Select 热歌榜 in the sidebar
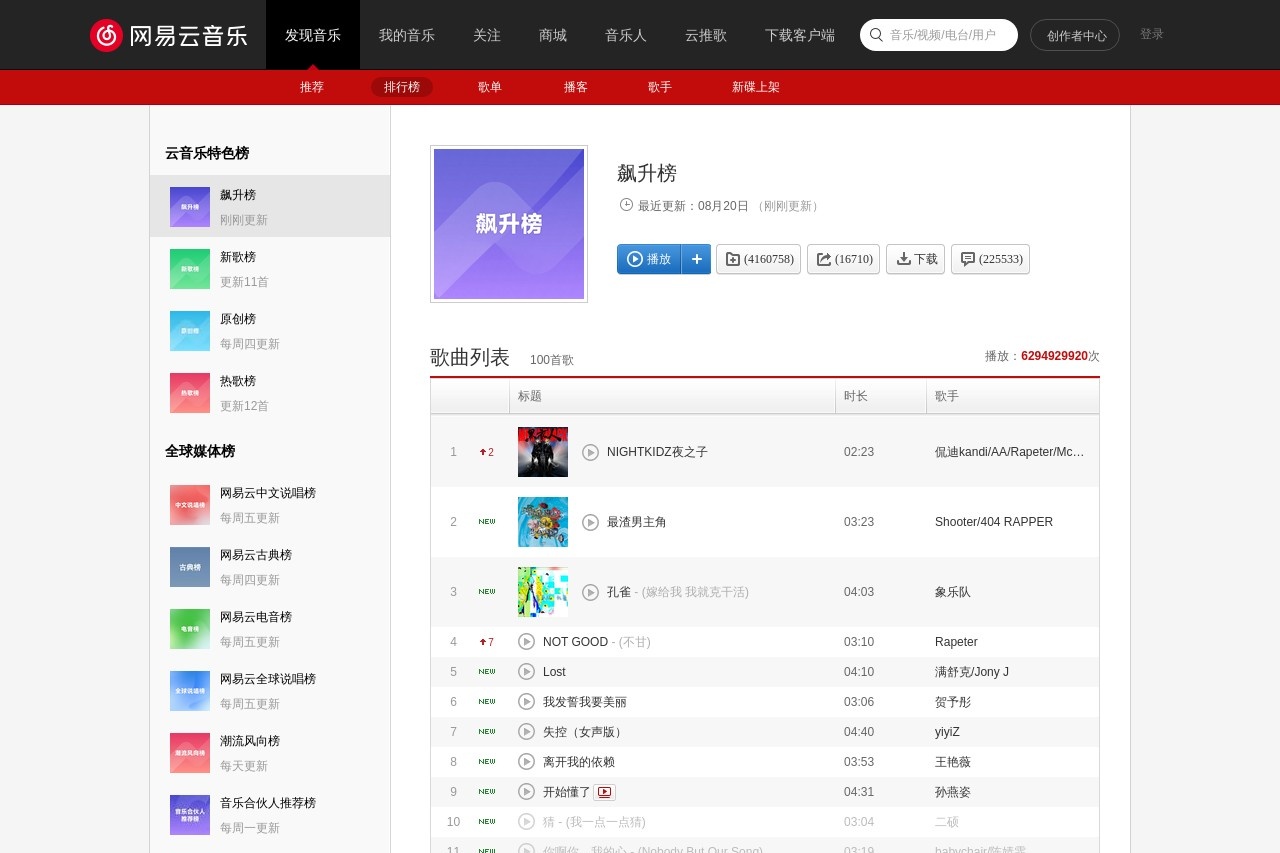This screenshot has width=1280, height=853. click(x=237, y=381)
